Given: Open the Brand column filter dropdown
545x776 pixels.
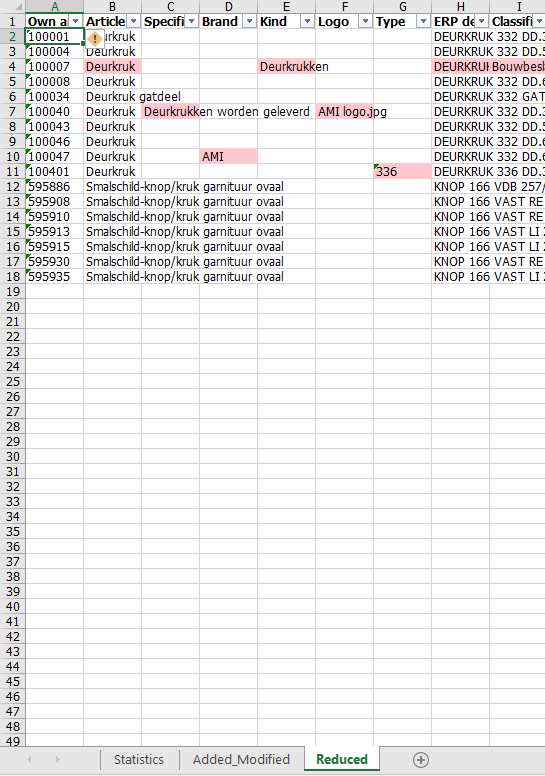Looking at the screenshot, I should pyautogui.click(x=249, y=21).
